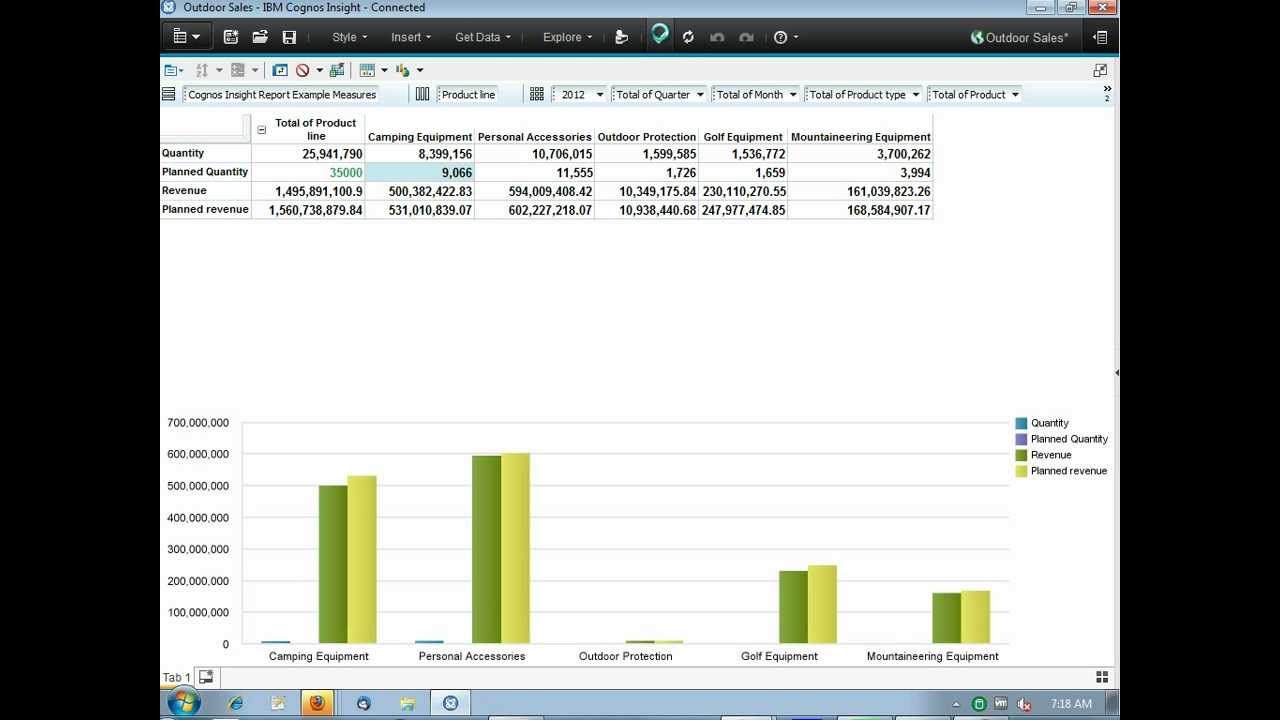Click the Outdoor Sales globe label
1280x720 pixels.
click(1019, 37)
